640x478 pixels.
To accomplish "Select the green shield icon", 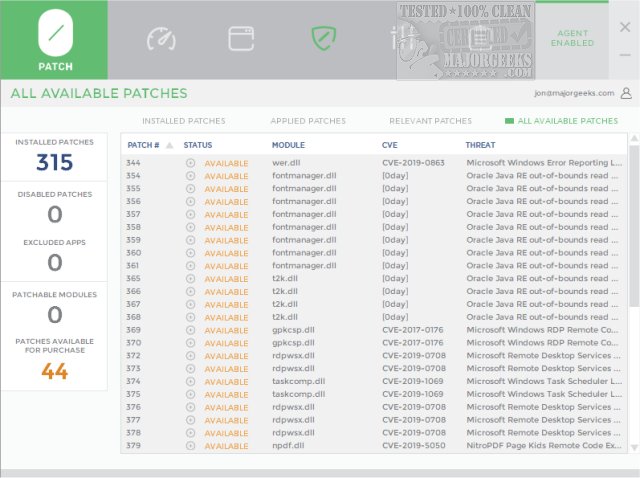I will pyautogui.click(x=322, y=39).
